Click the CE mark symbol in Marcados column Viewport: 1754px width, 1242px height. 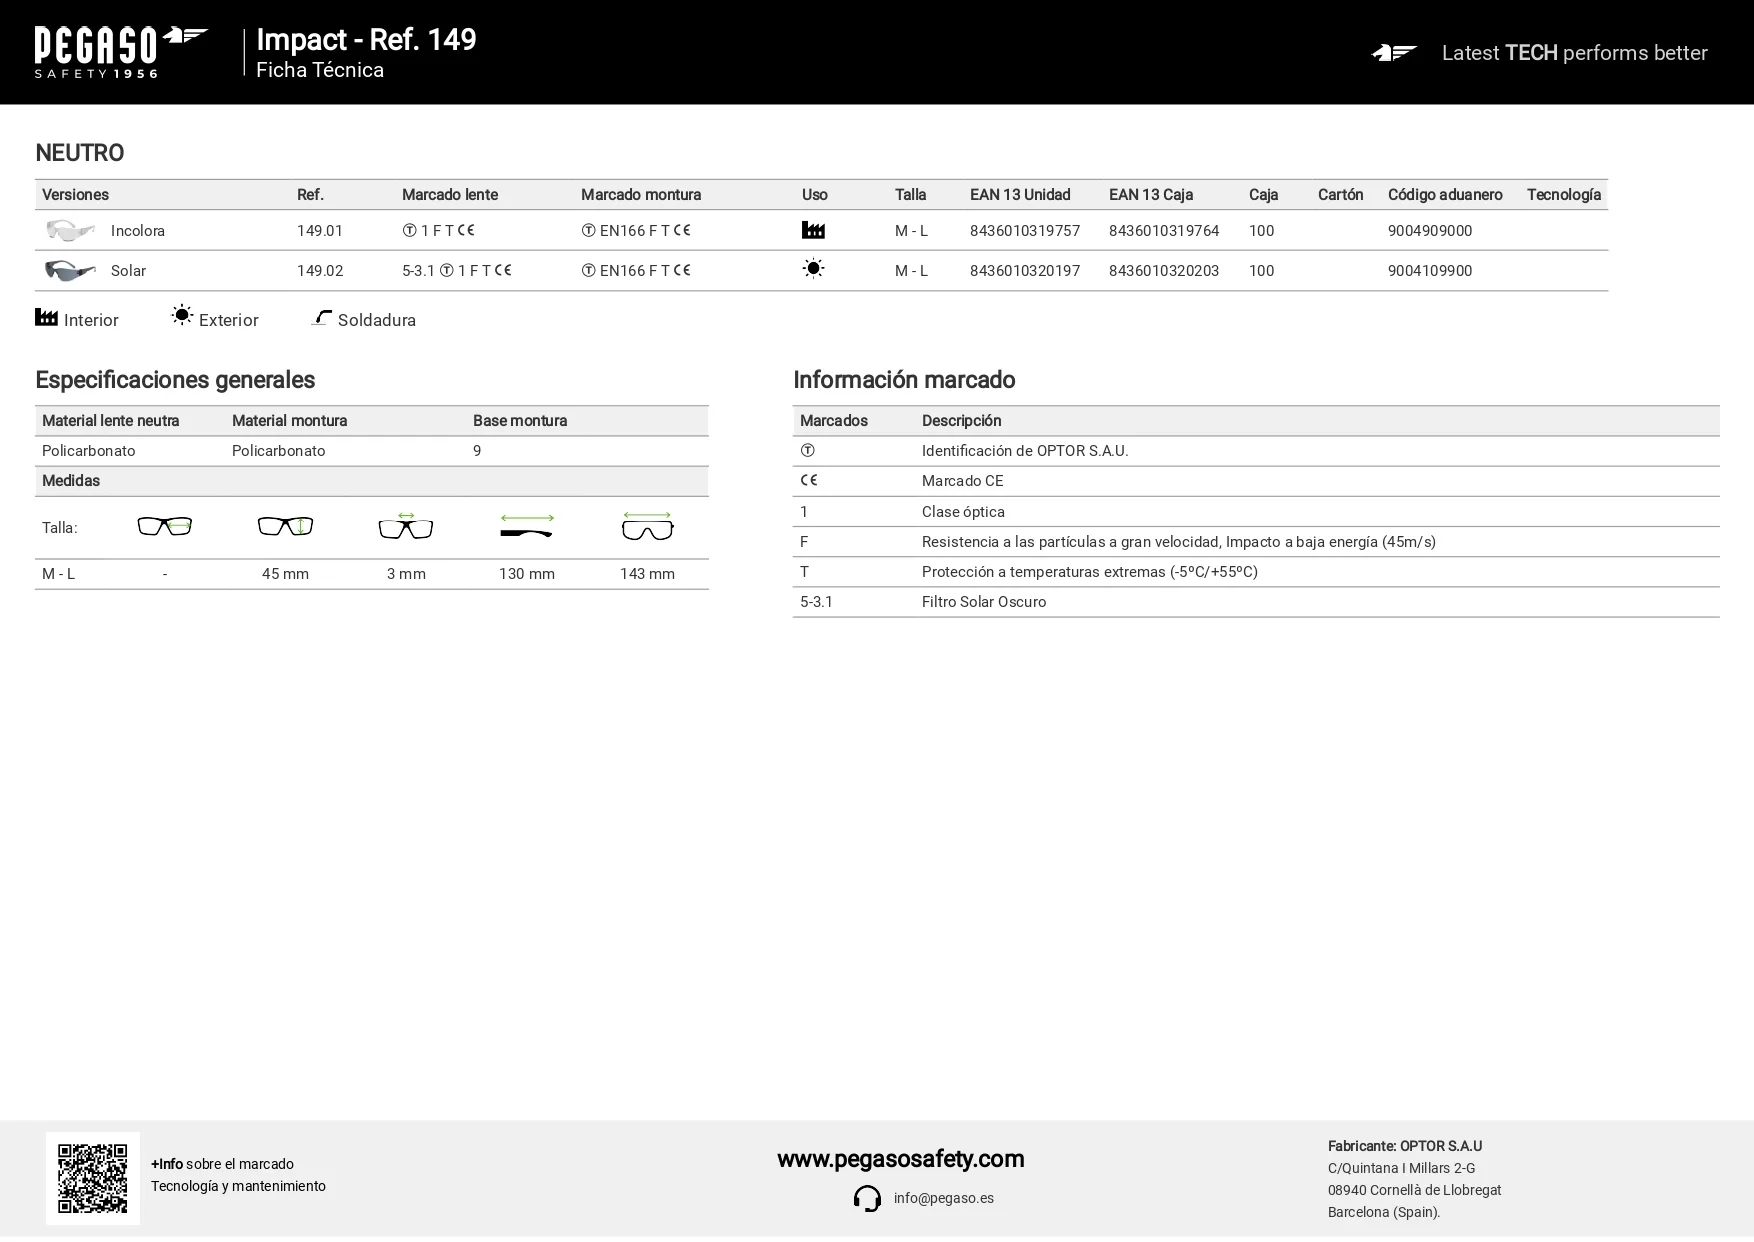click(809, 480)
